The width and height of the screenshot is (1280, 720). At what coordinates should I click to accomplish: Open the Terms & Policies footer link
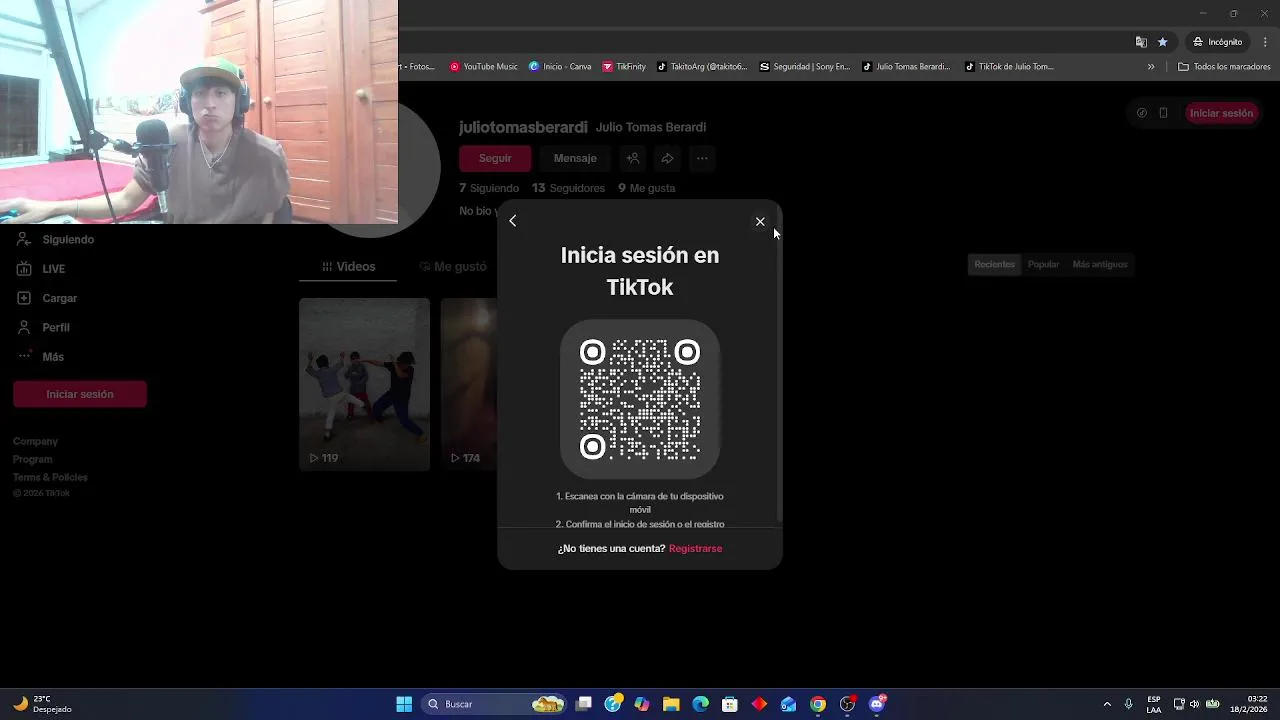(50, 477)
